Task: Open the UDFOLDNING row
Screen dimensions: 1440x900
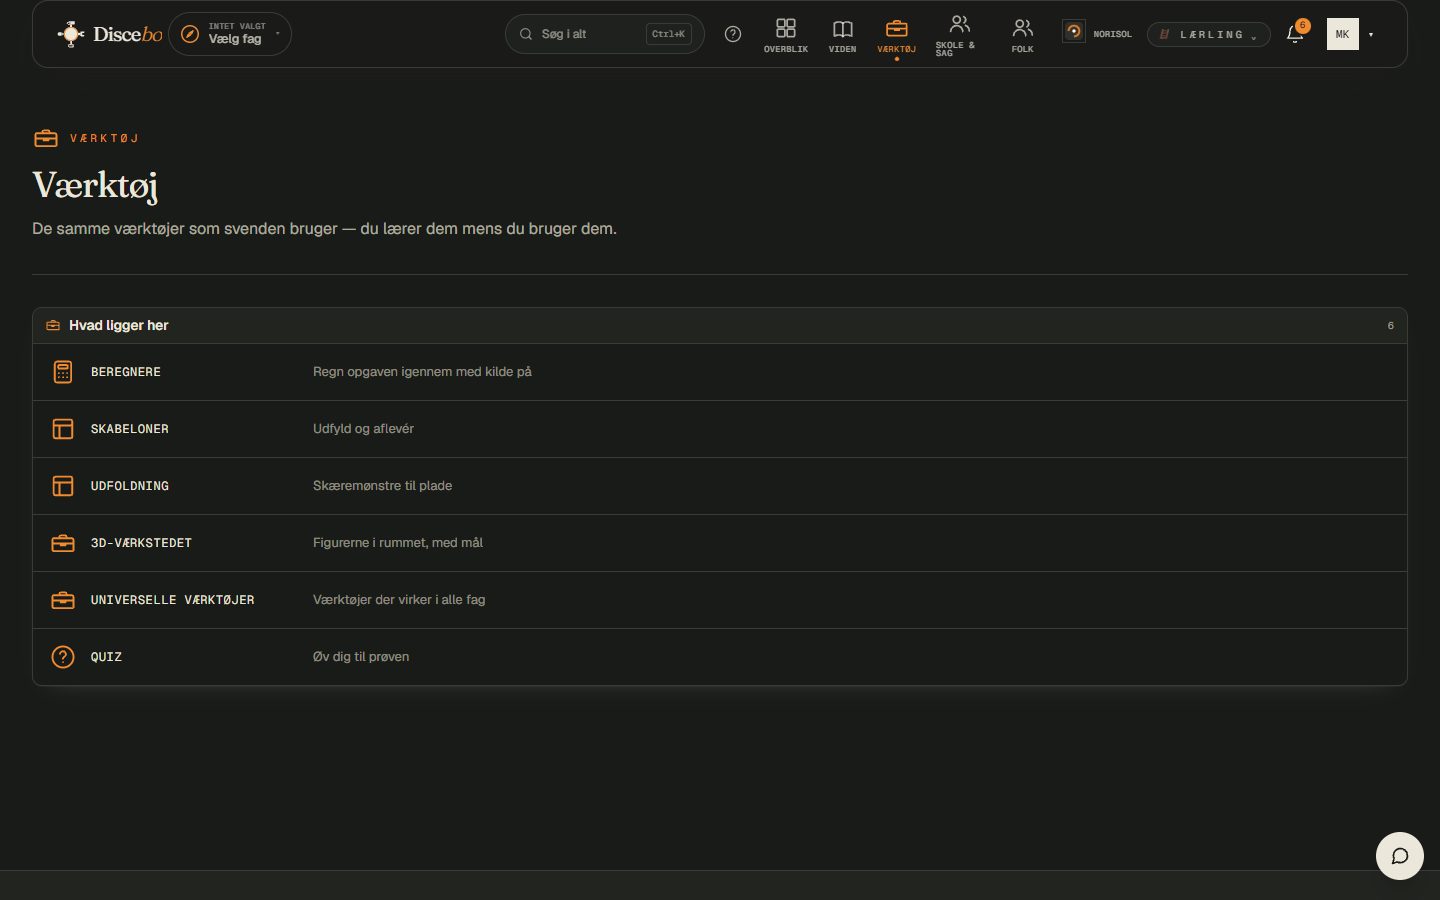Action: (720, 486)
